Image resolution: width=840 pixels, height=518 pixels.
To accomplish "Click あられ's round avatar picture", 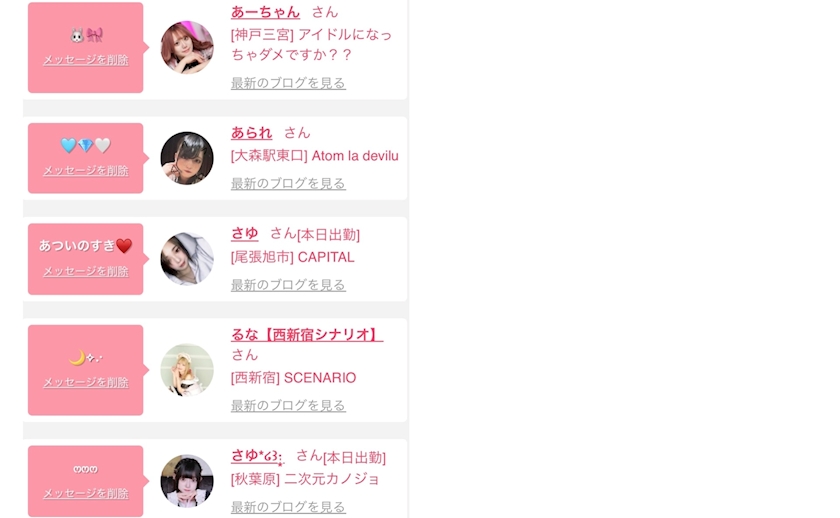I will coord(187,158).
